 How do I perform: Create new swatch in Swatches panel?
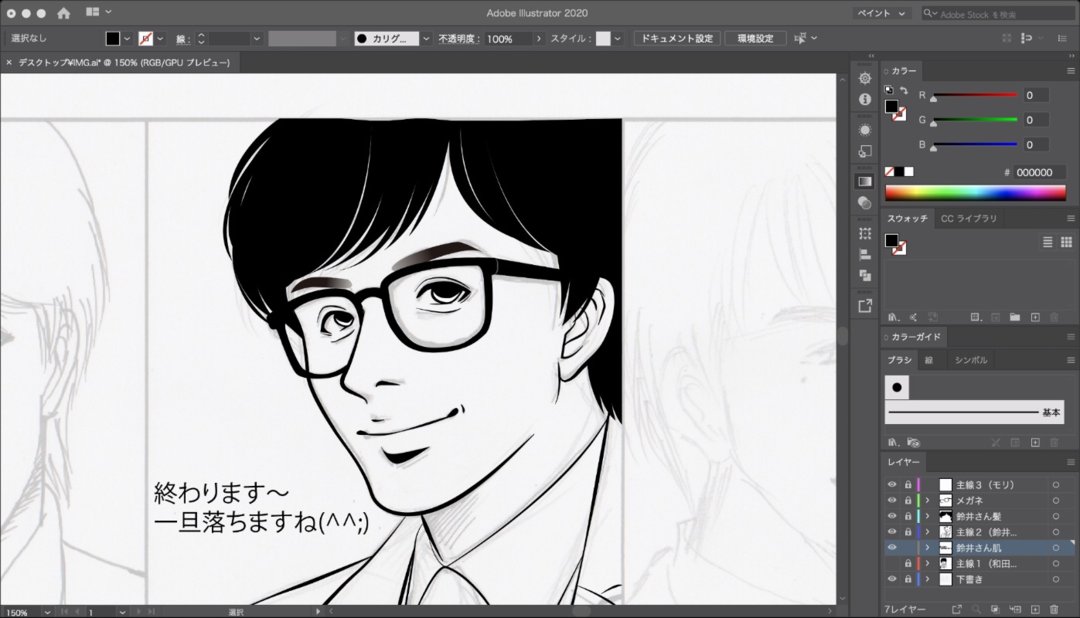point(1035,317)
